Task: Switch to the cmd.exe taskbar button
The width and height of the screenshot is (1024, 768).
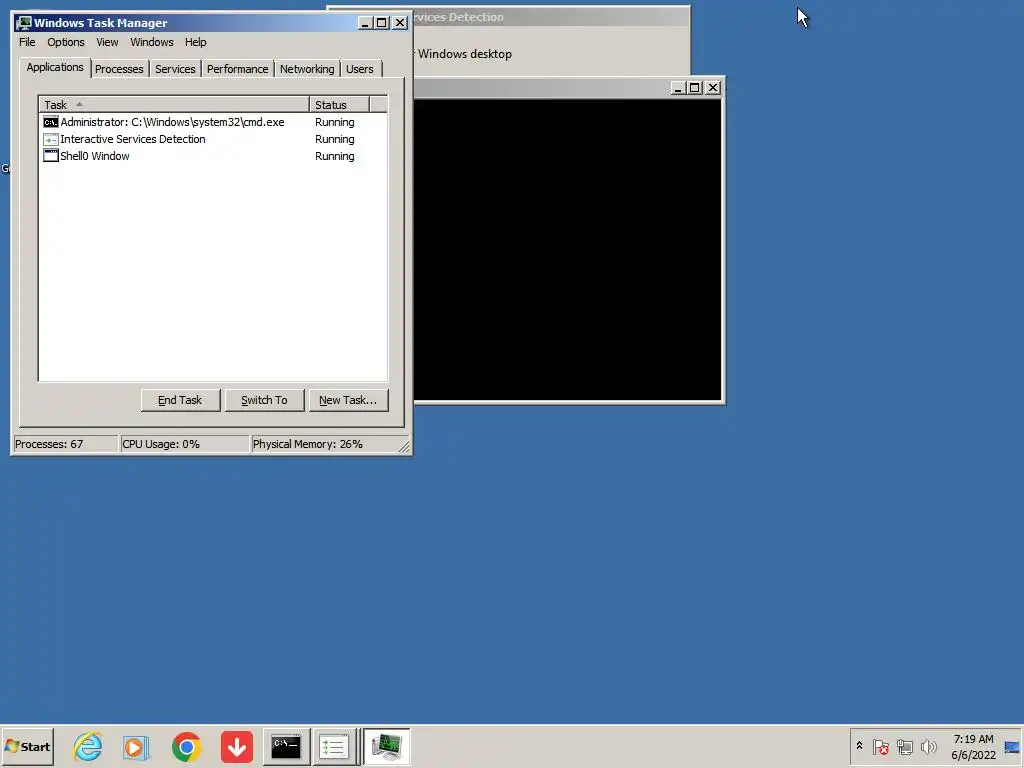Action: [286, 746]
